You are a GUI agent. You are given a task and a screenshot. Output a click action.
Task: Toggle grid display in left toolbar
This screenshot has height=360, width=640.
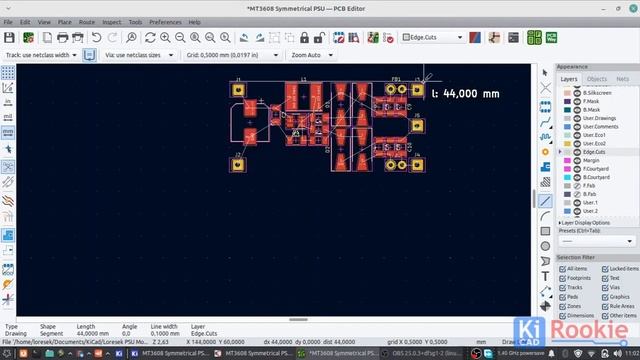8,73
